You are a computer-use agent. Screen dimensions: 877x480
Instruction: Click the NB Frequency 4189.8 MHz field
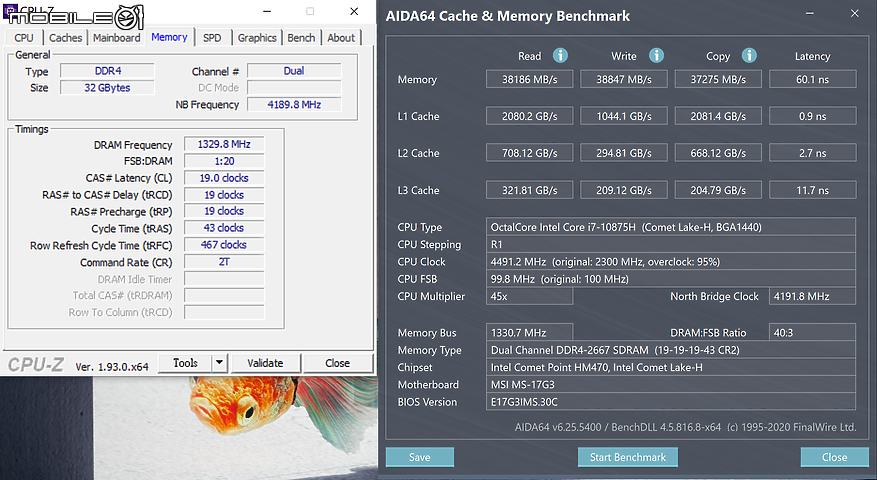(294, 104)
